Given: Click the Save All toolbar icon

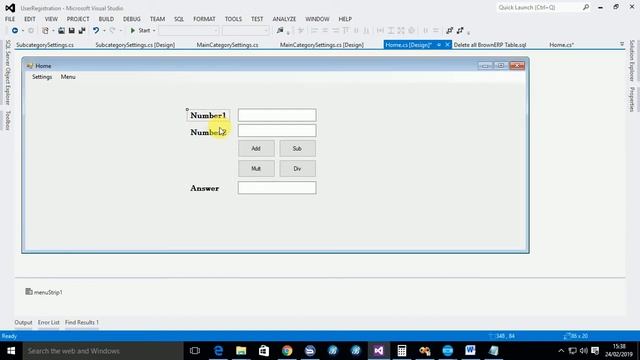Looking at the screenshot, I should tap(82, 31).
